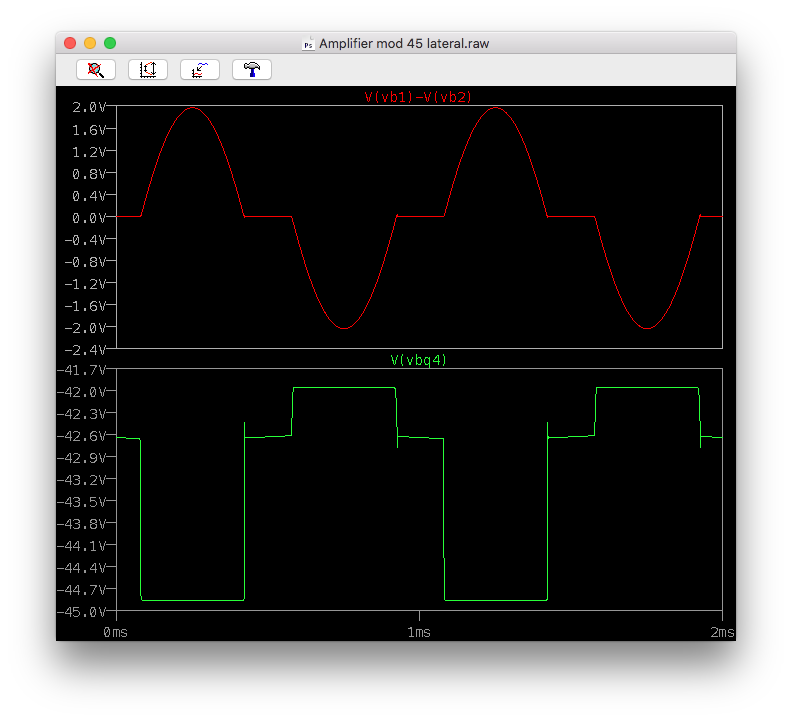Click the window title 'Amplifier mod 45 lateral.raw'
The width and height of the screenshot is (792, 721).
pos(404,44)
